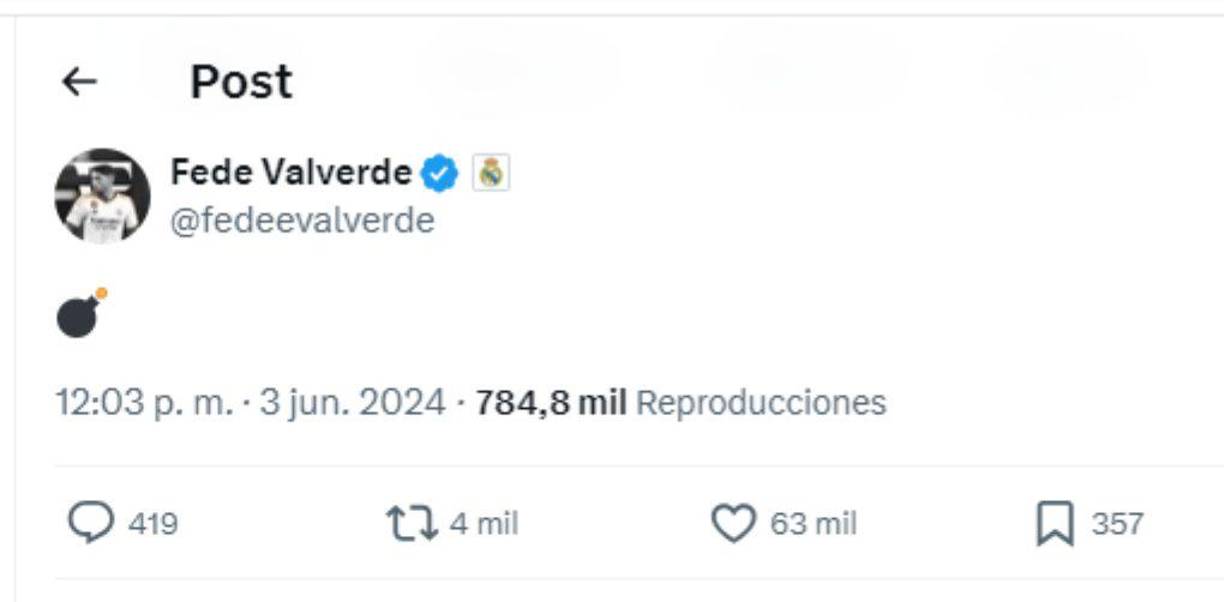This screenshot has height=602, width=1224.
Task: Click the blue verified badge next to Fede Valverde
Action: coord(438,171)
